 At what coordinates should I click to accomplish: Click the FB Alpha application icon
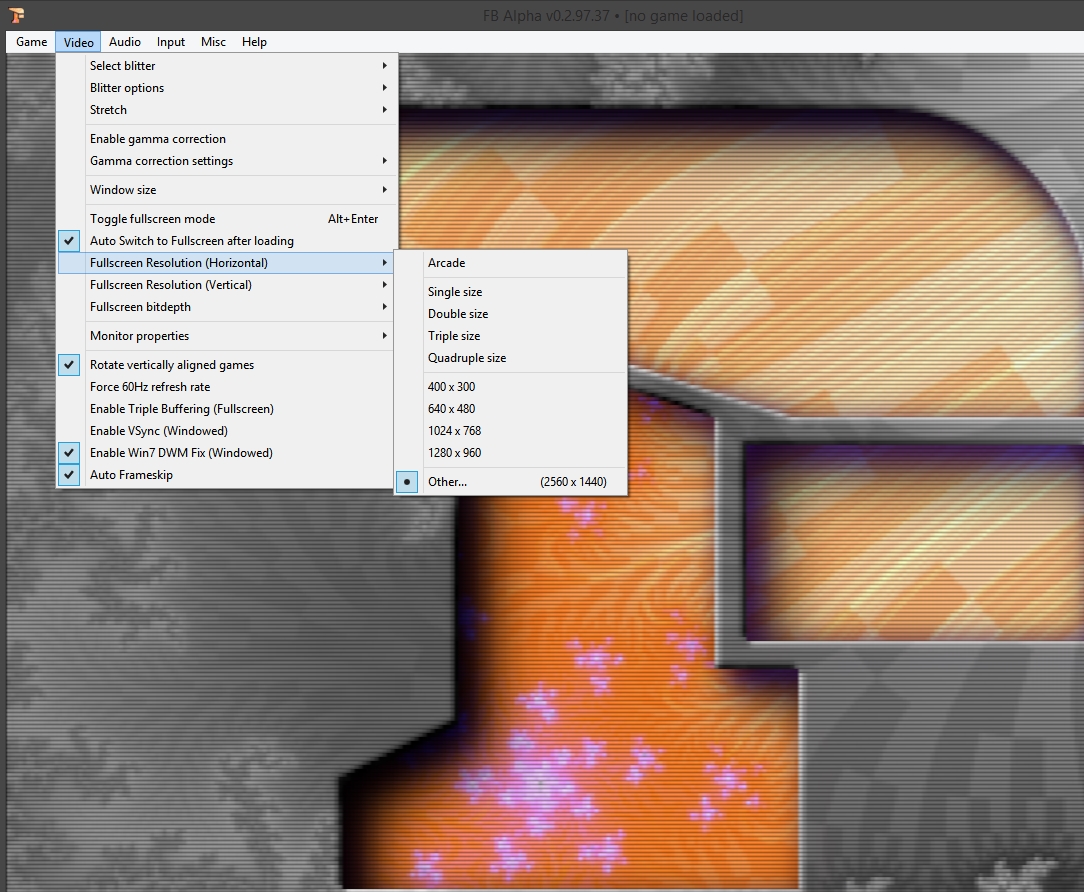(x=17, y=15)
